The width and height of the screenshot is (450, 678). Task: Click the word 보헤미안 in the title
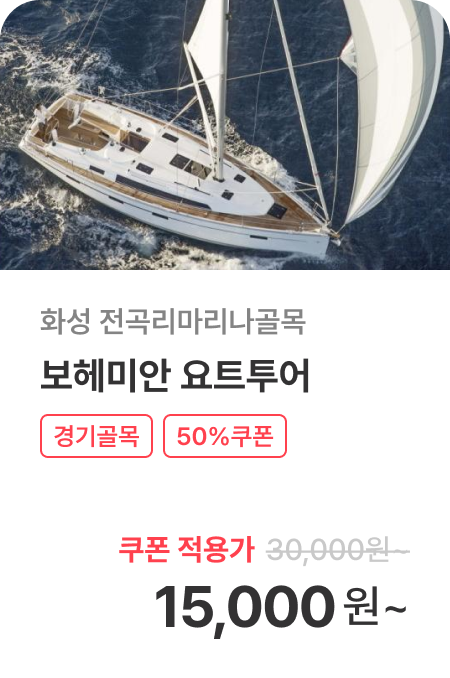104,375
